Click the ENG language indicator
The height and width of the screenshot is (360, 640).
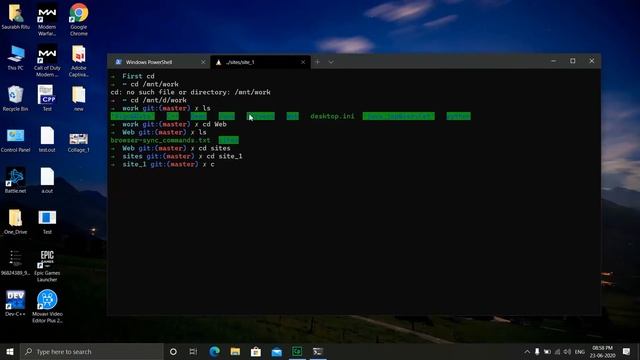point(580,352)
